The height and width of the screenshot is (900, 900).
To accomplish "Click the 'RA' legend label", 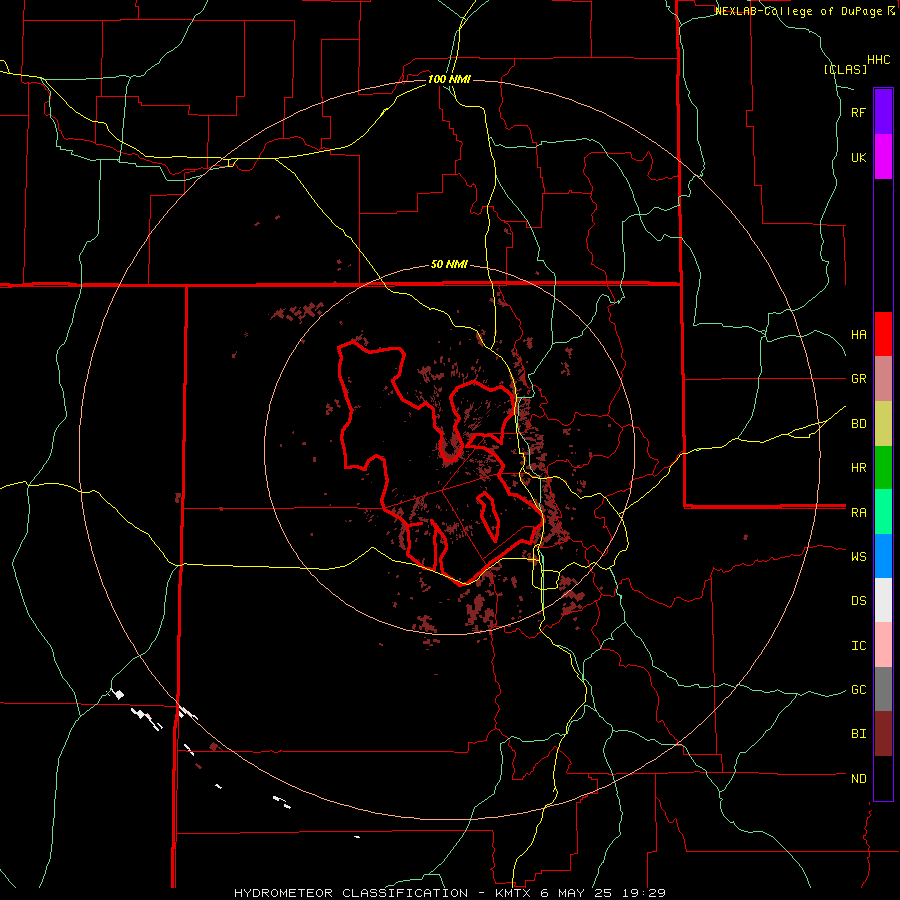I will [859, 513].
